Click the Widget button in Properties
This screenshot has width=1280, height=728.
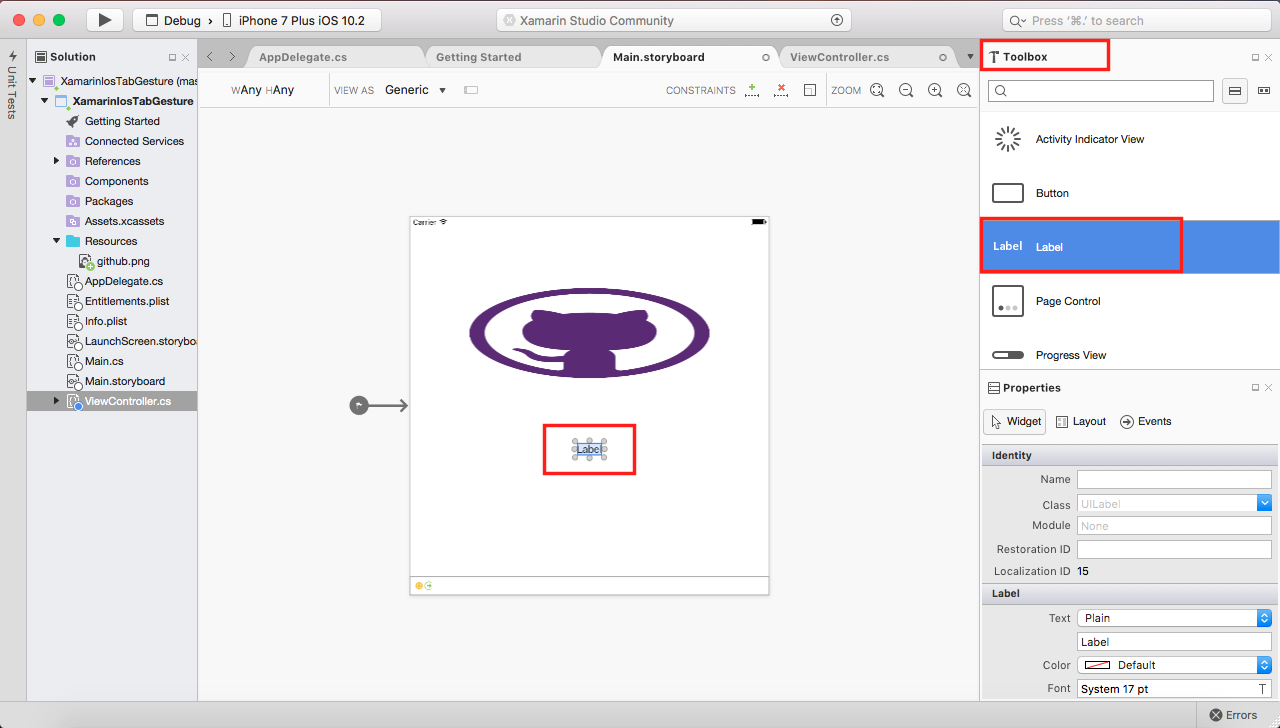(x=1014, y=421)
